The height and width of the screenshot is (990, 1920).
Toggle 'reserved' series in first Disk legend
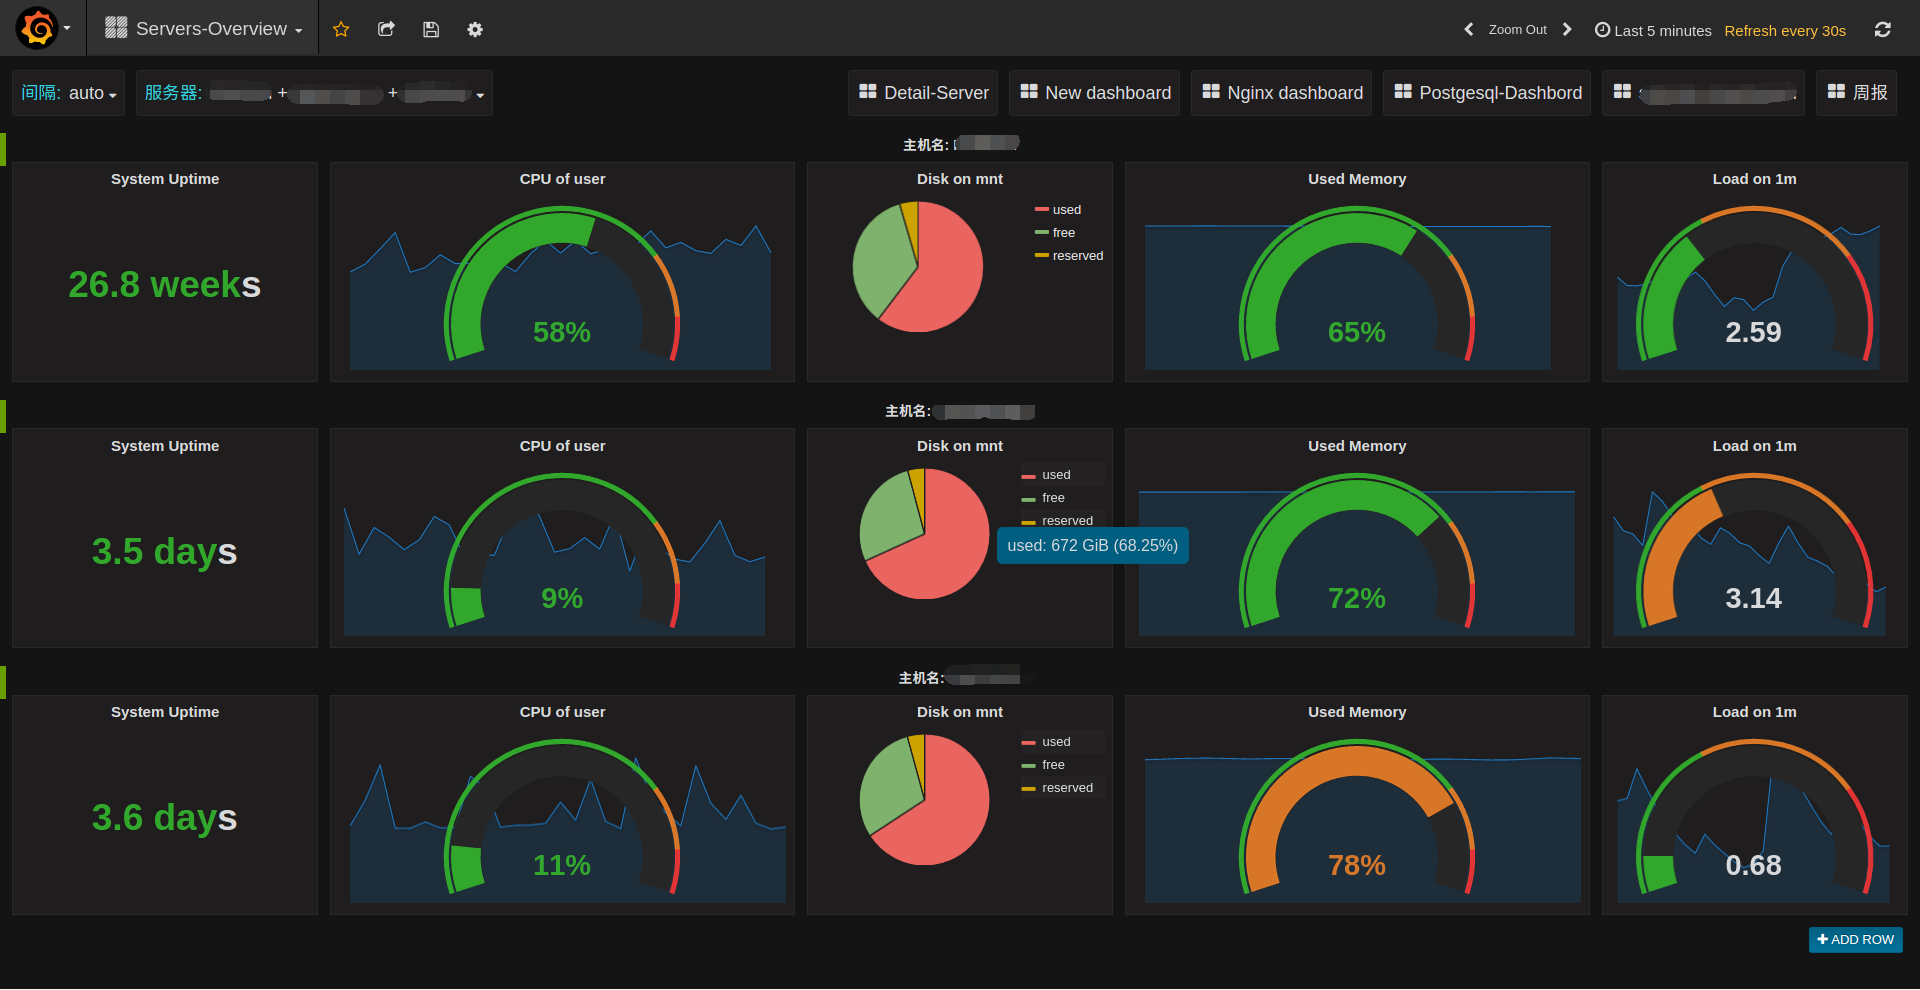click(1077, 256)
